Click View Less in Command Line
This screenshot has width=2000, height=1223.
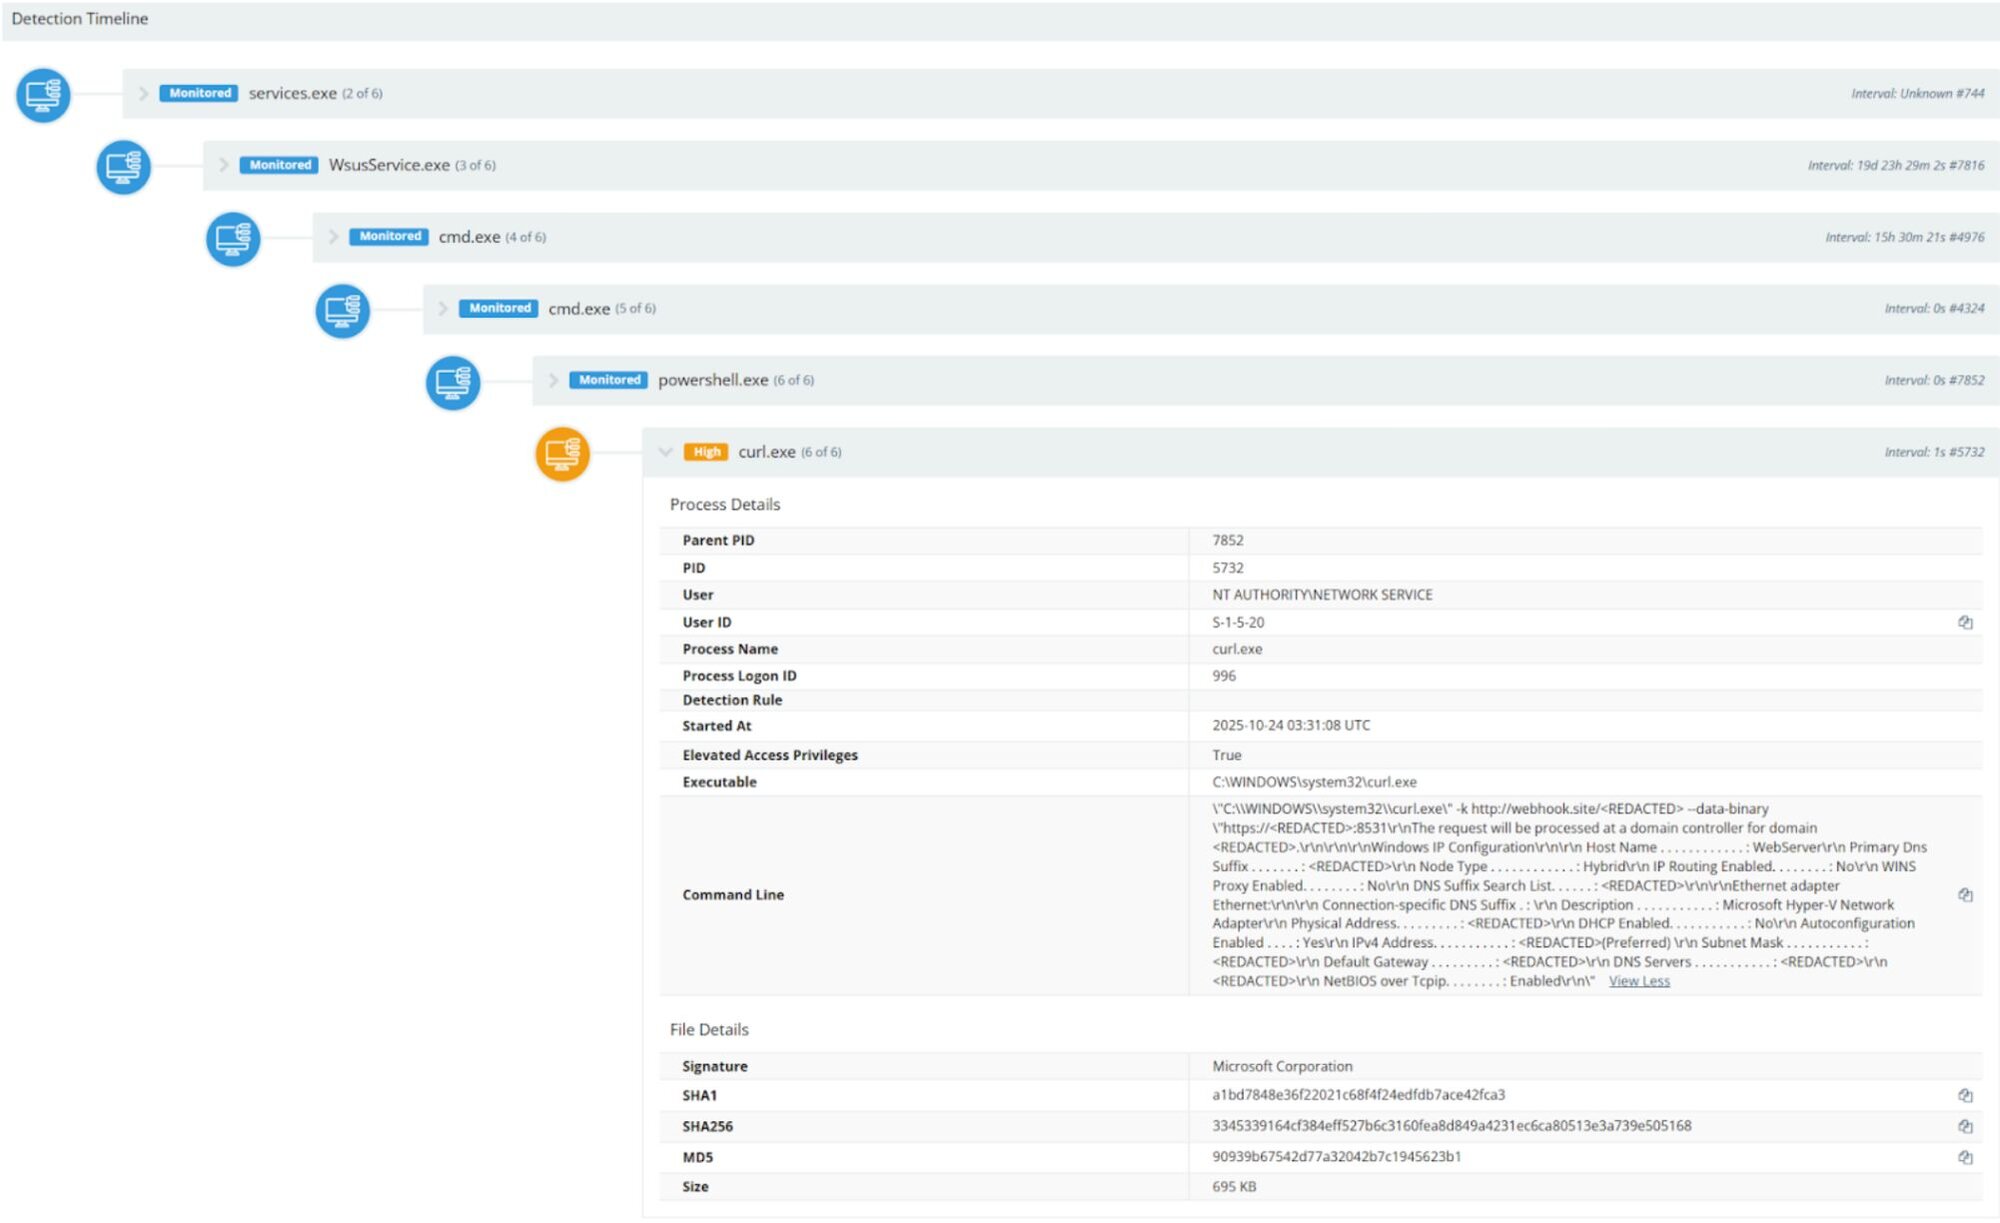click(1638, 982)
